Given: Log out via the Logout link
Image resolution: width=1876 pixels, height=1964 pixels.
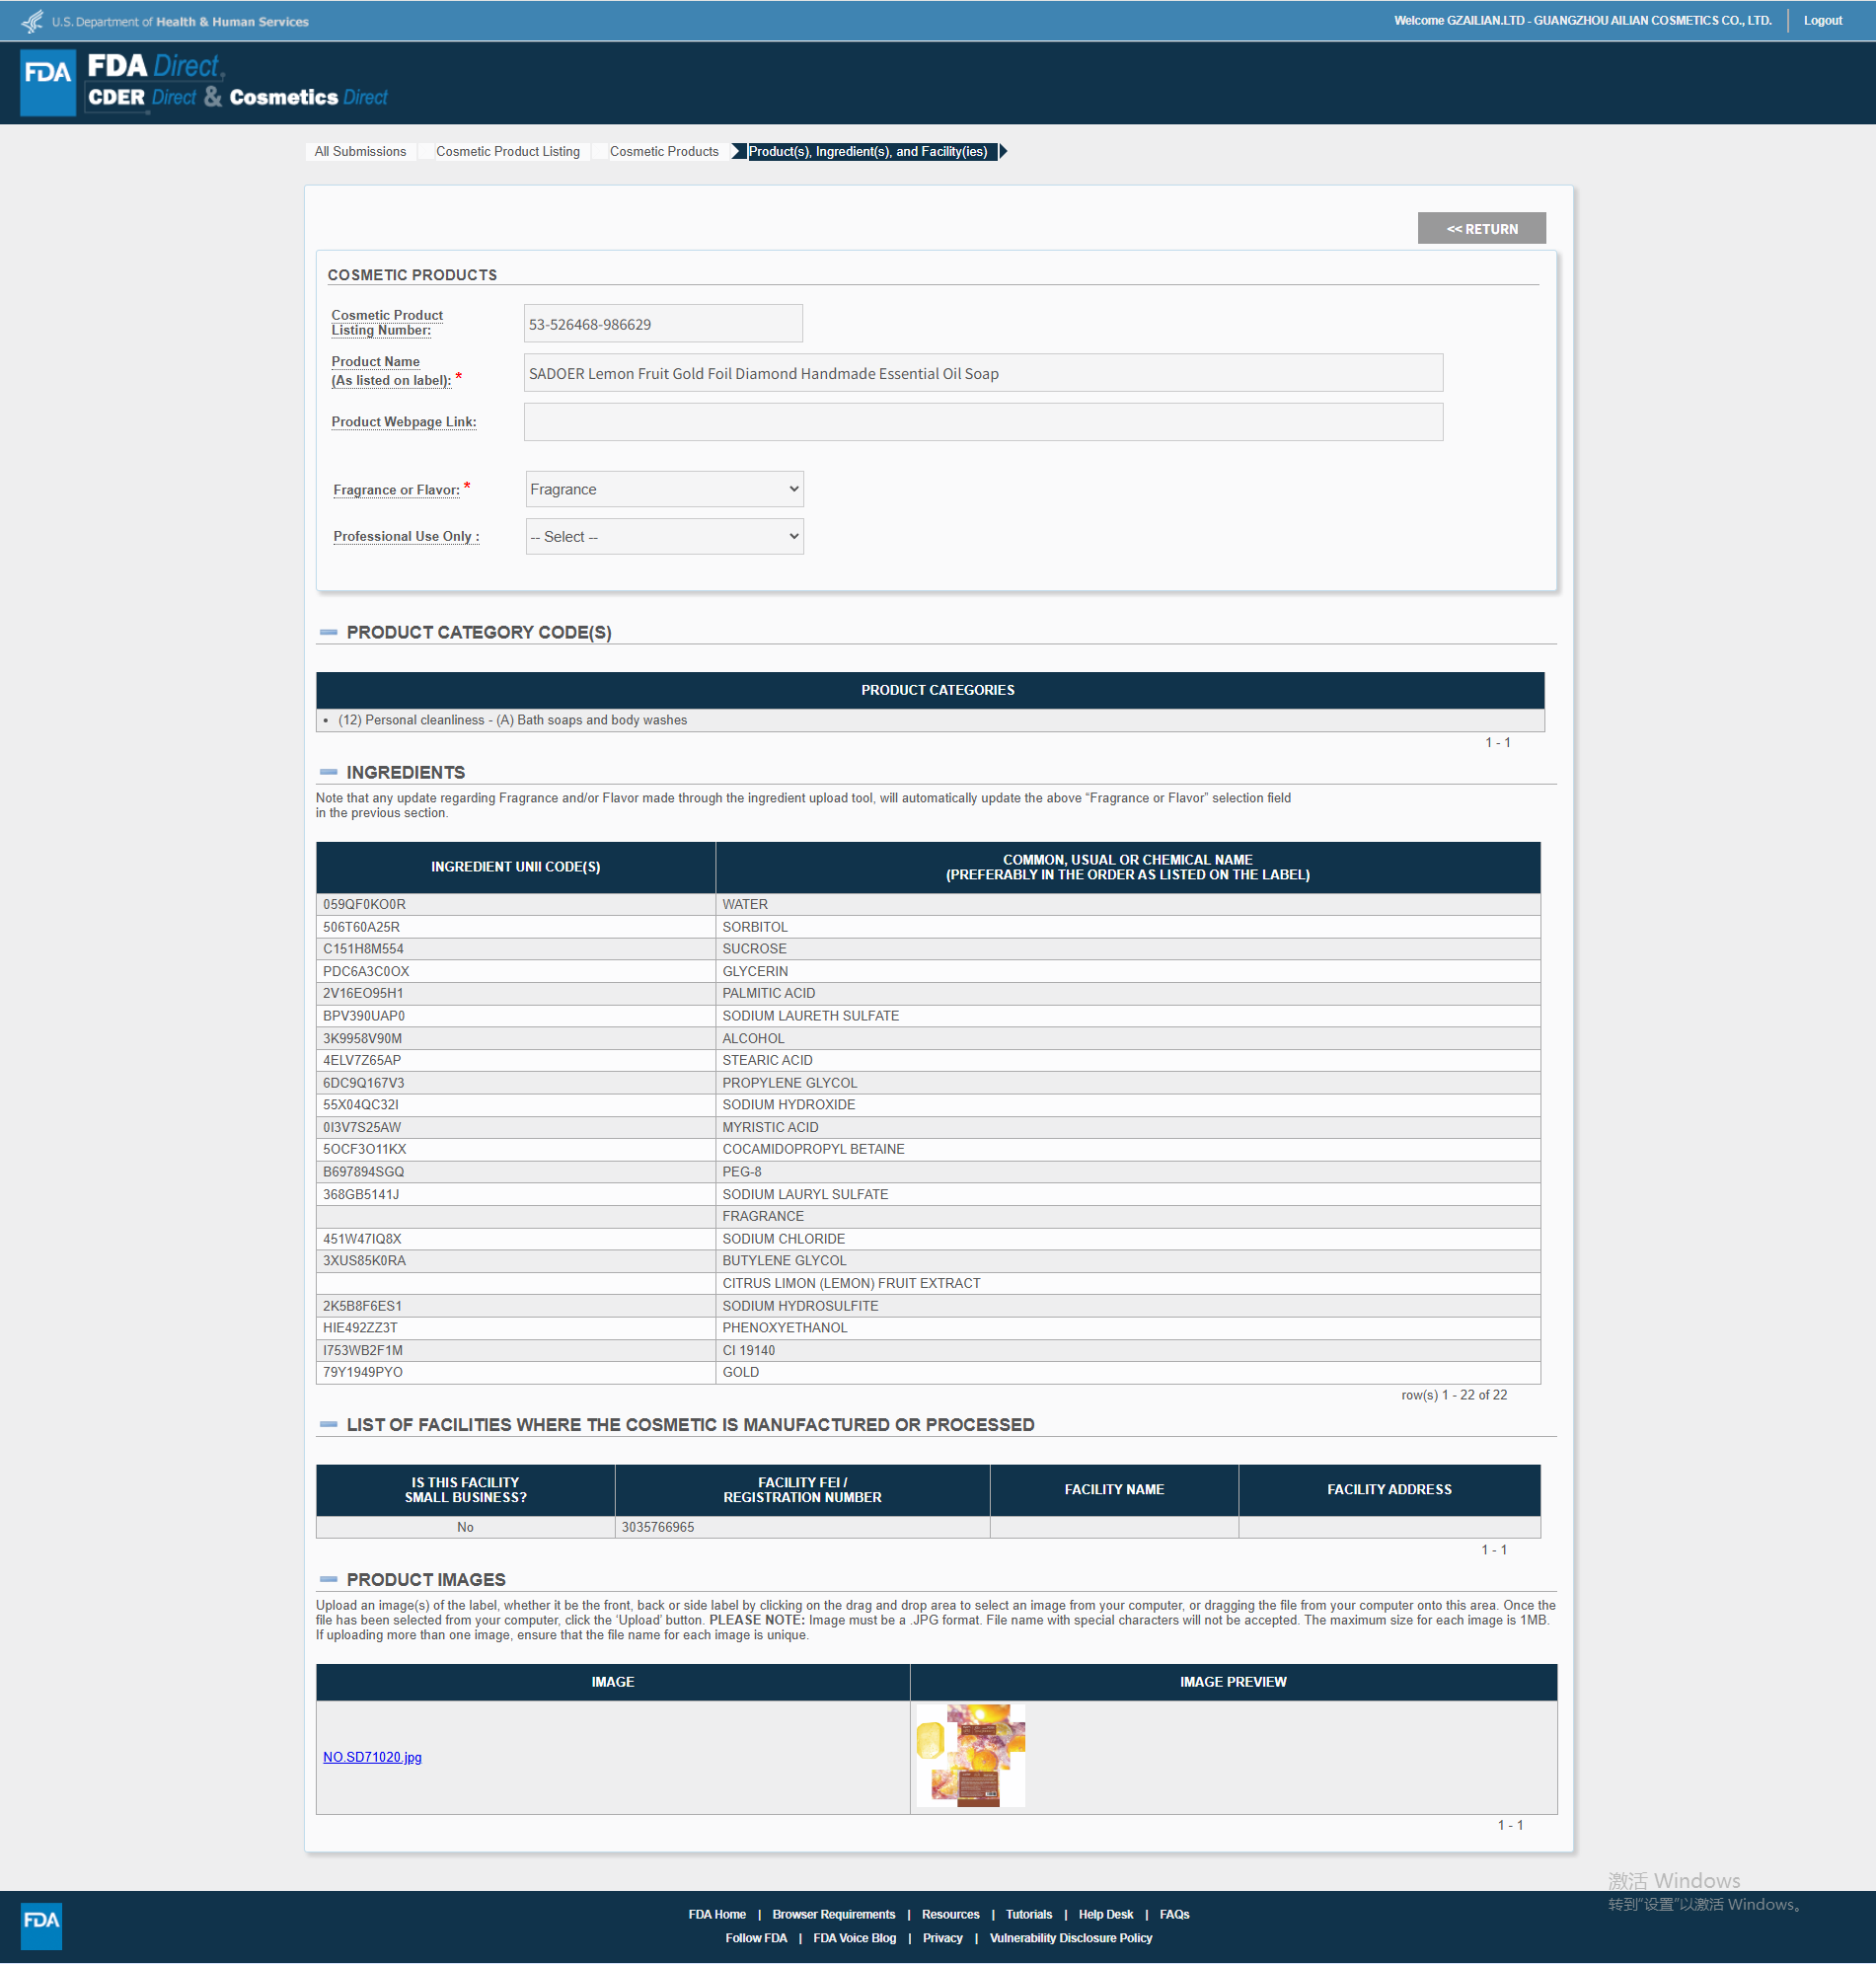Looking at the screenshot, I should click(1822, 20).
